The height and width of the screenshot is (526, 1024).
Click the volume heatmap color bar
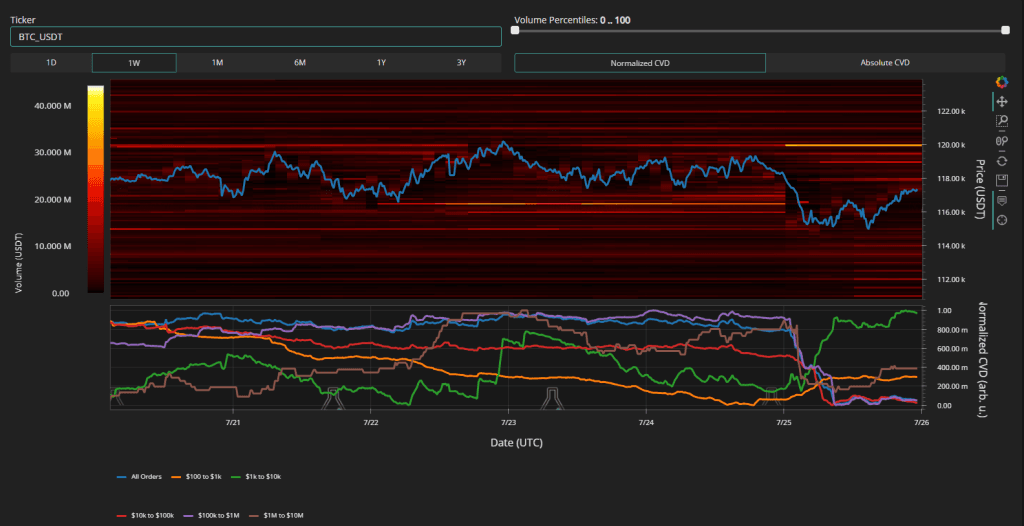click(x=95, y=189)
